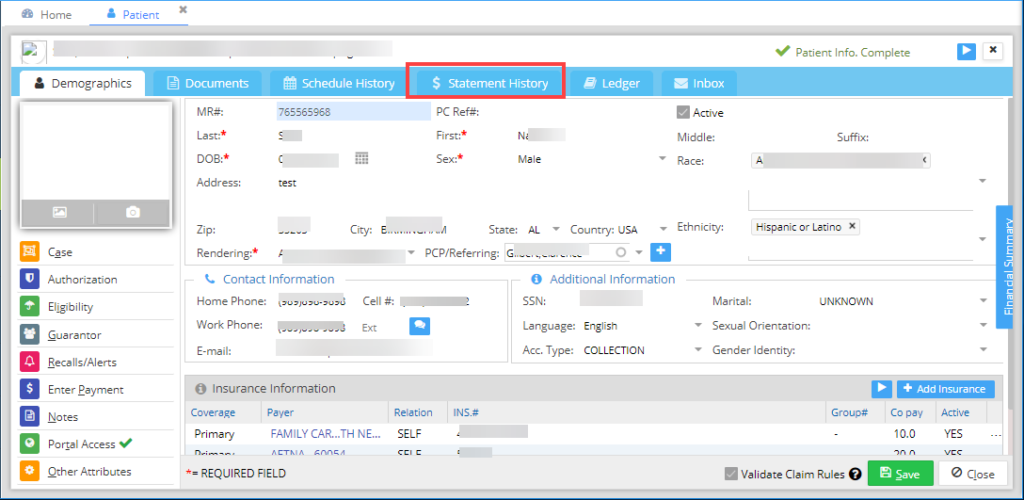Image resolution: width=1024 pixels, height=500 pixels.
Task: Expand the Country dropdown
Action: (x=663, y=230)
